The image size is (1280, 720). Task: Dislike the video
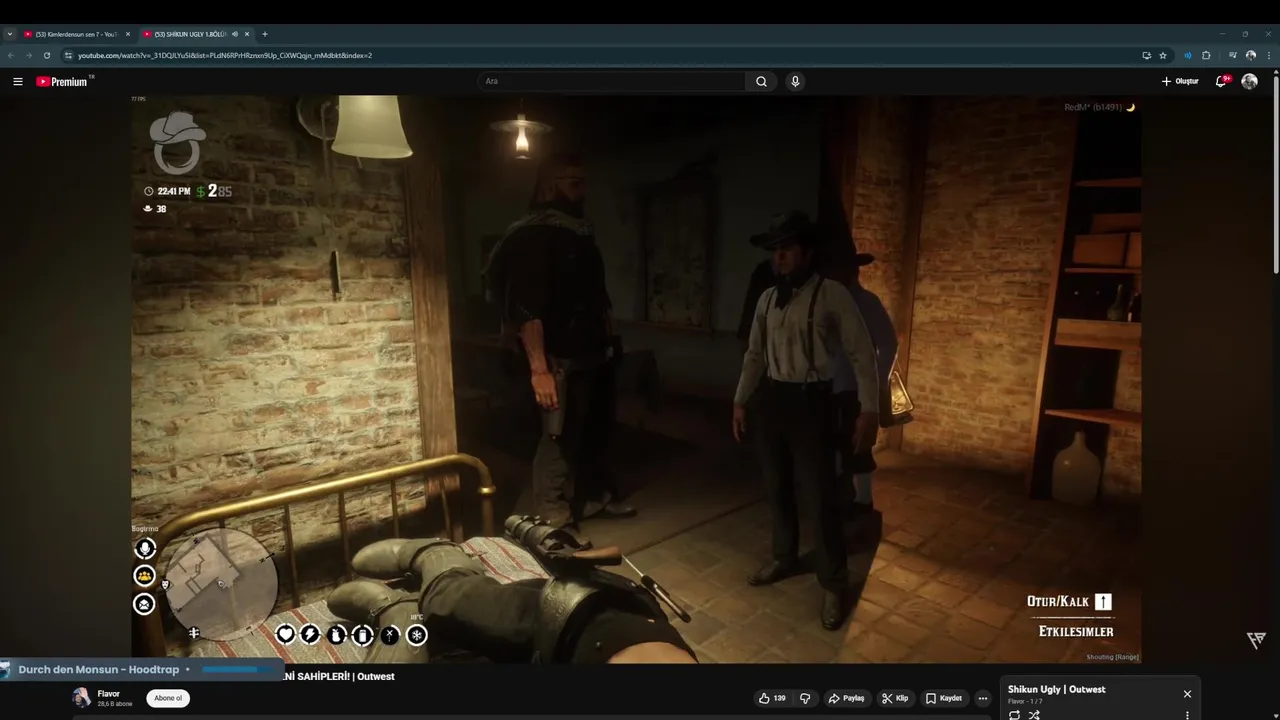(805, 698)
